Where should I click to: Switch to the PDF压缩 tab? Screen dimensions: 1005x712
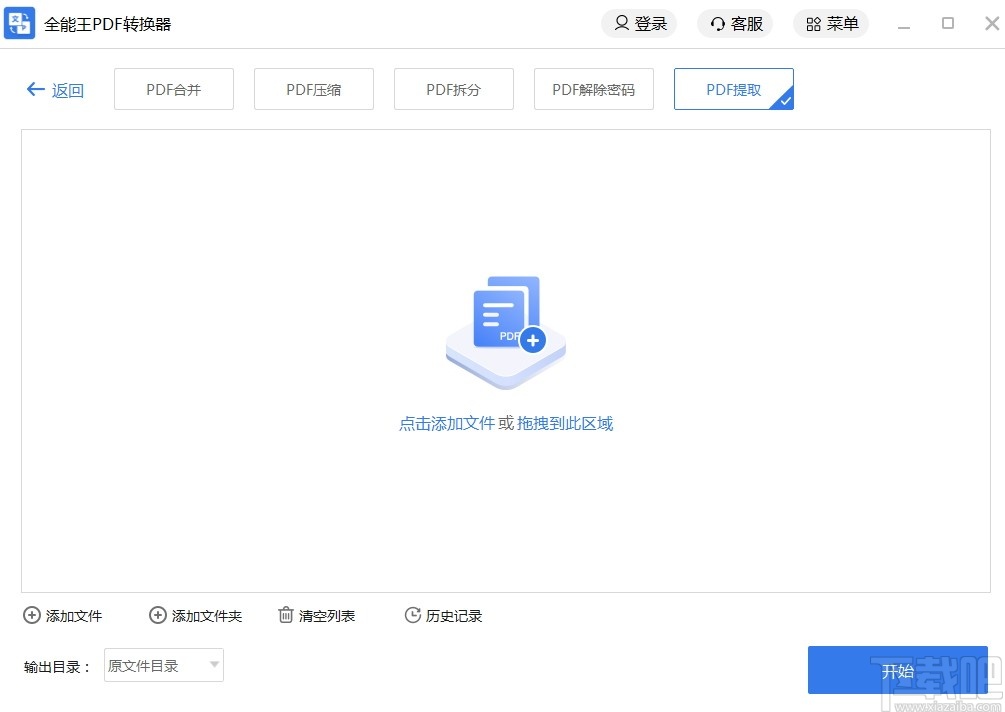pos(313,88)
